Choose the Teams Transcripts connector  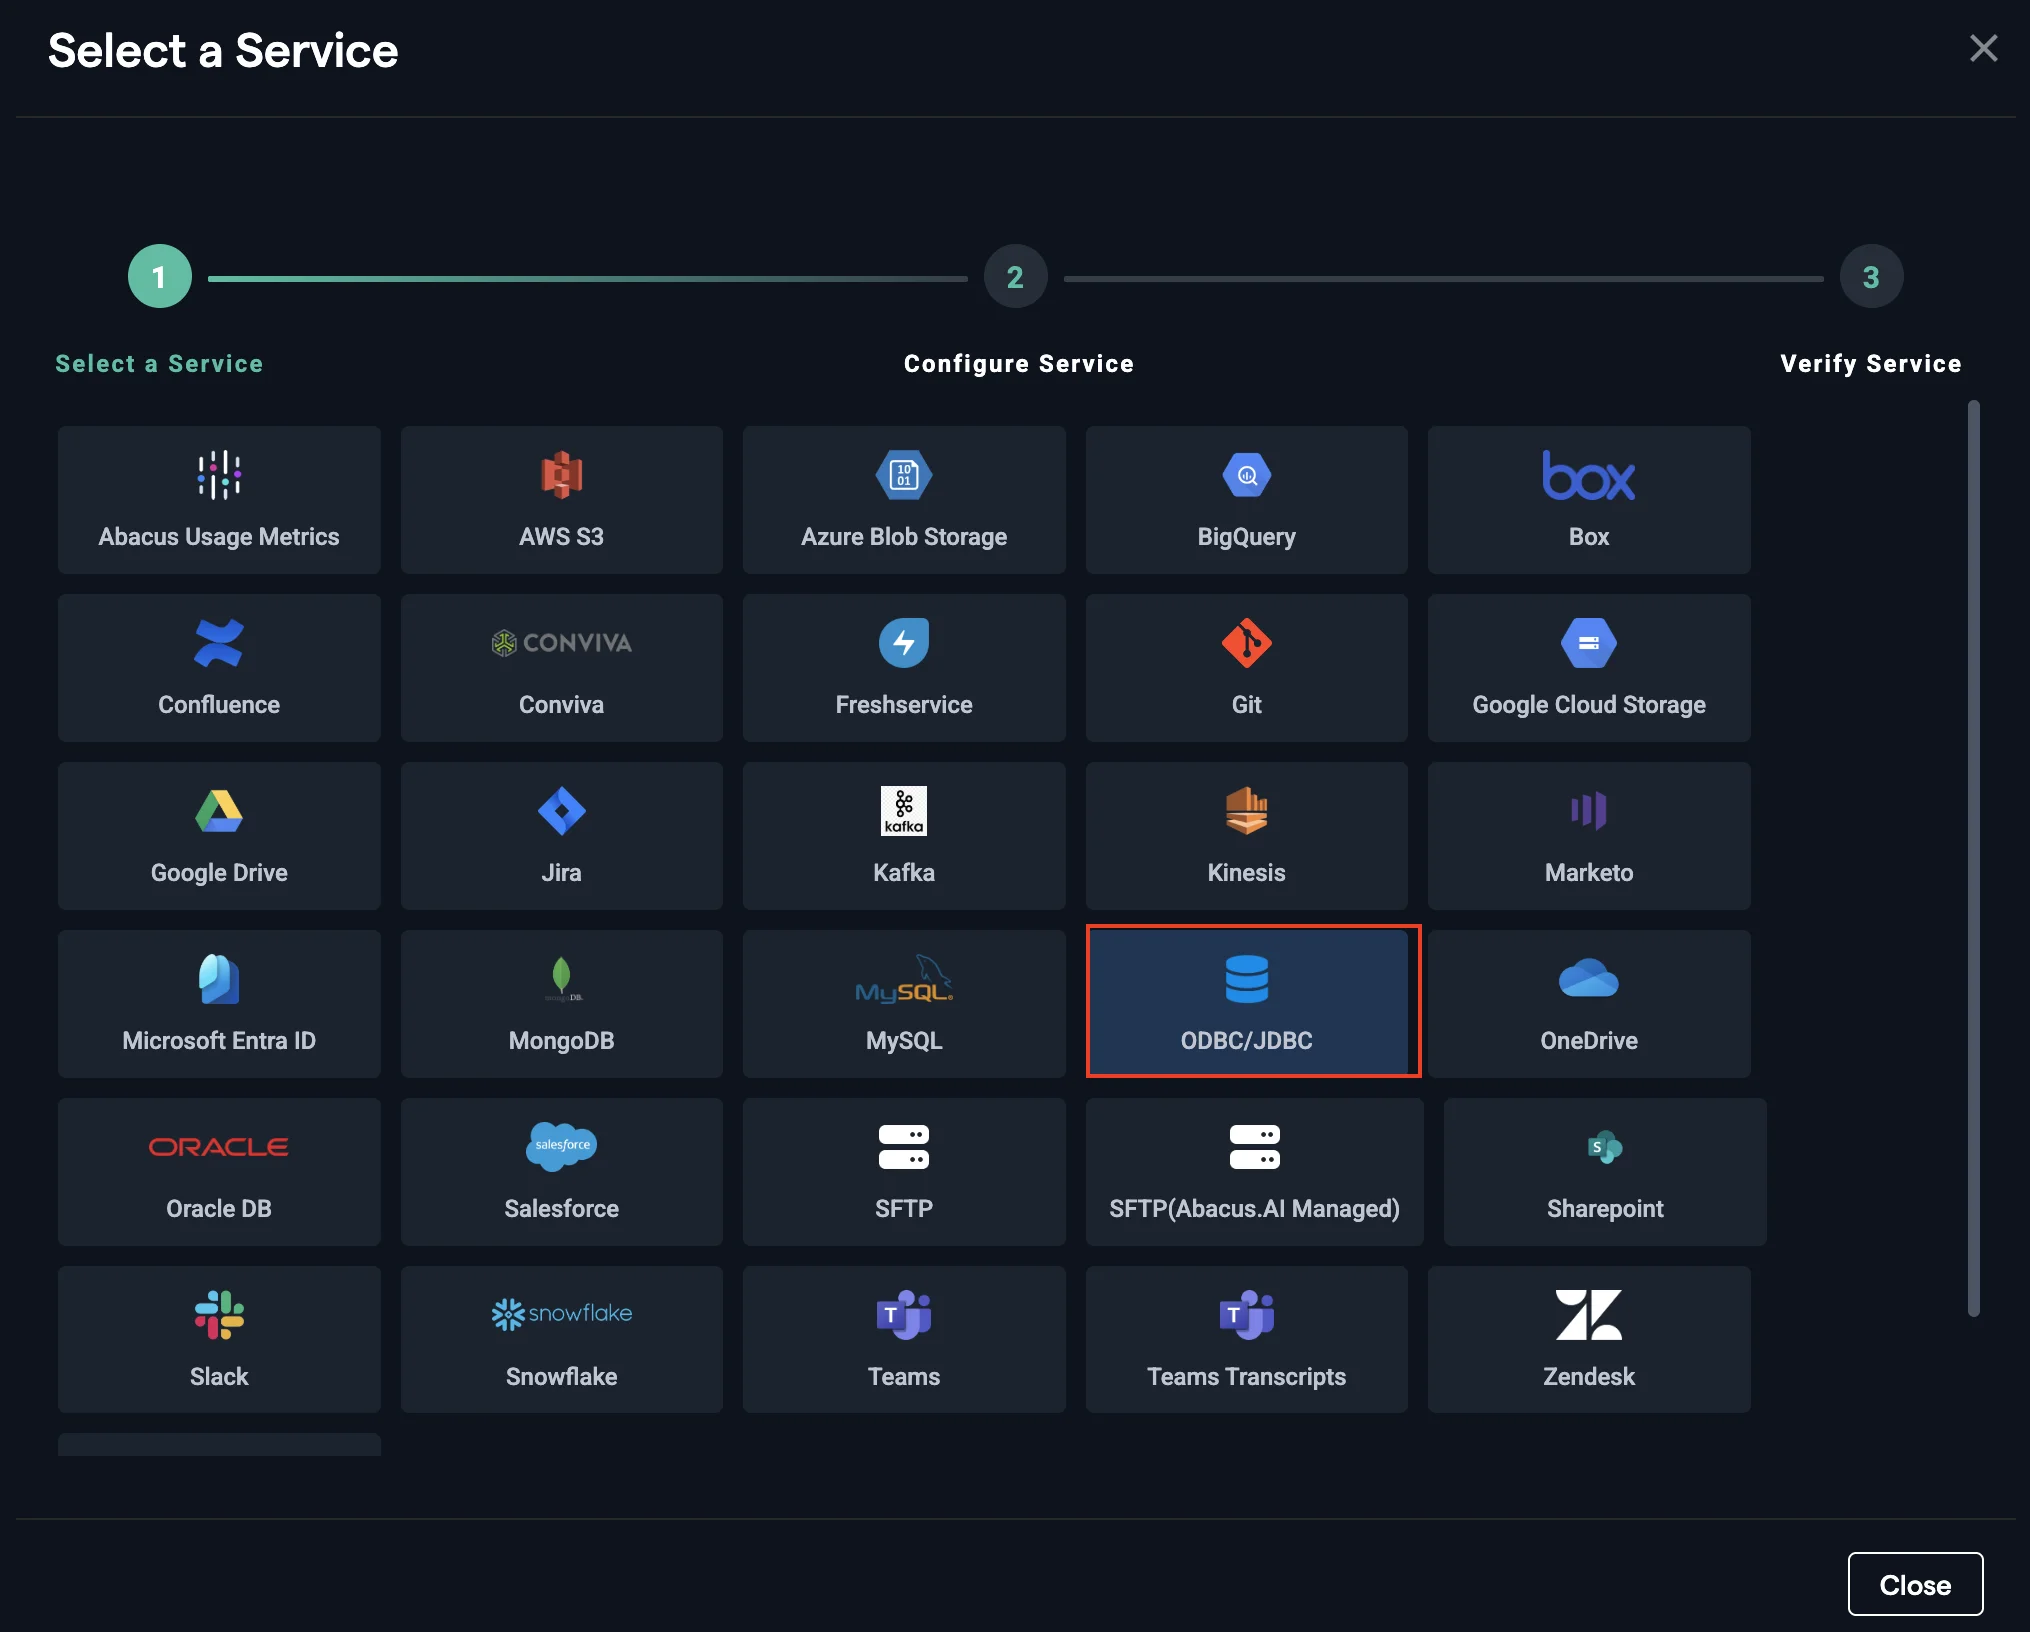click(1246, 1340)
